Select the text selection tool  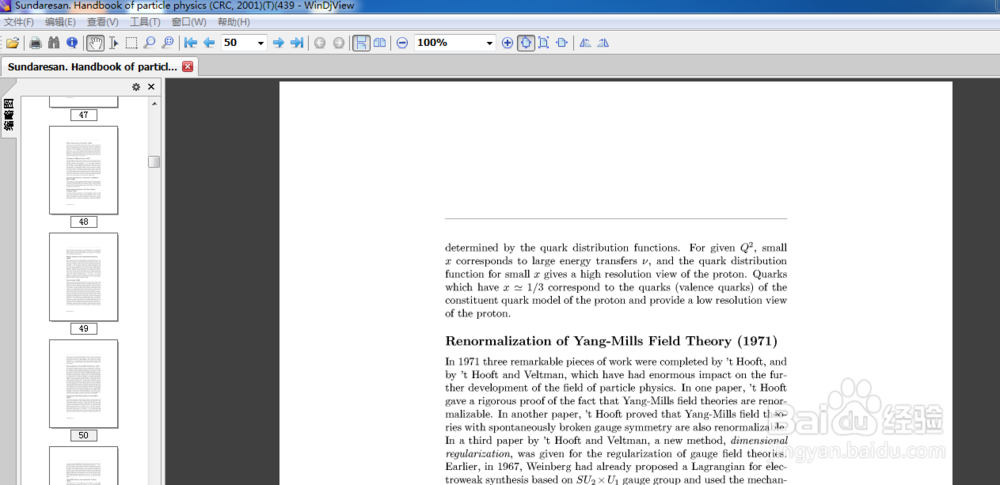114,43
